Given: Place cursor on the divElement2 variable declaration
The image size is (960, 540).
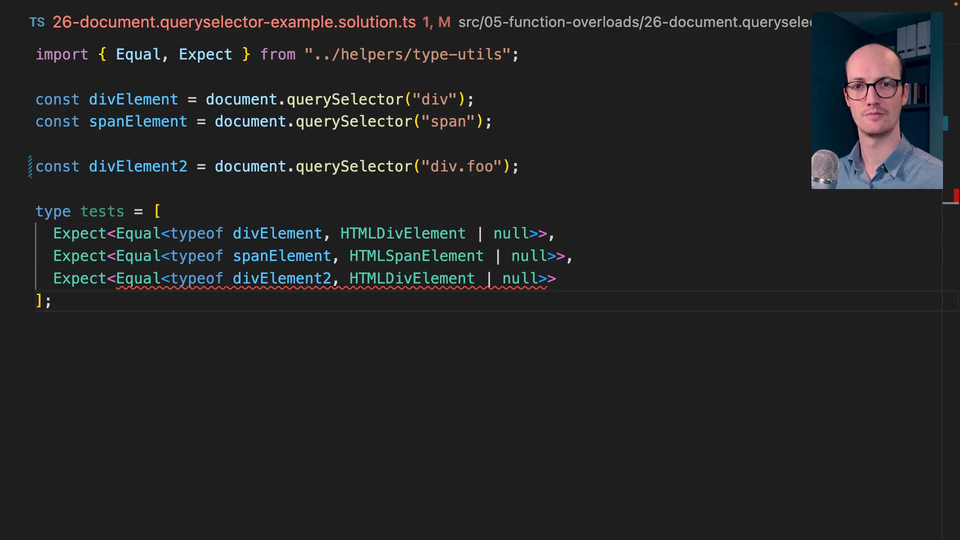Looking at the screenshot, I should [138, 166].
